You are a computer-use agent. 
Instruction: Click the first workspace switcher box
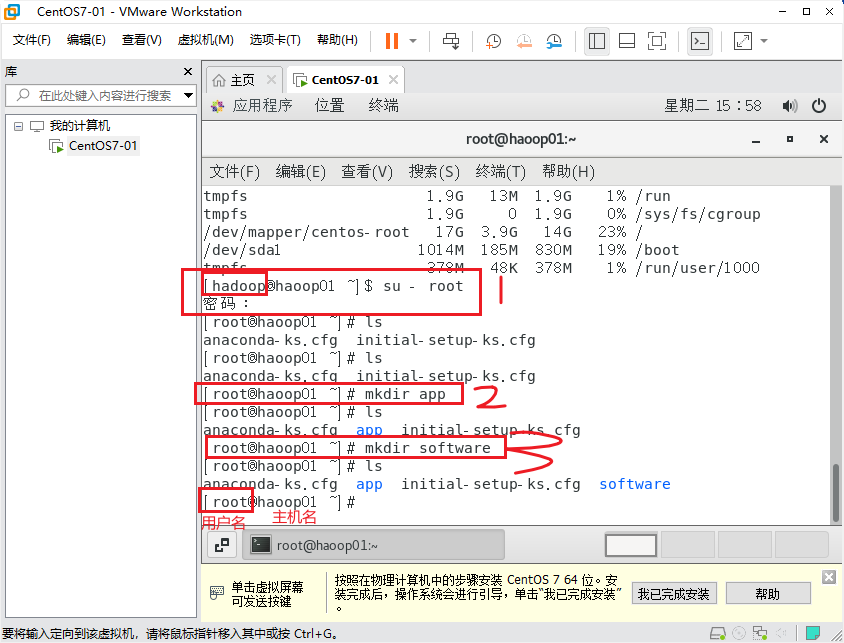pyautogui.click(x=631, y=545)
